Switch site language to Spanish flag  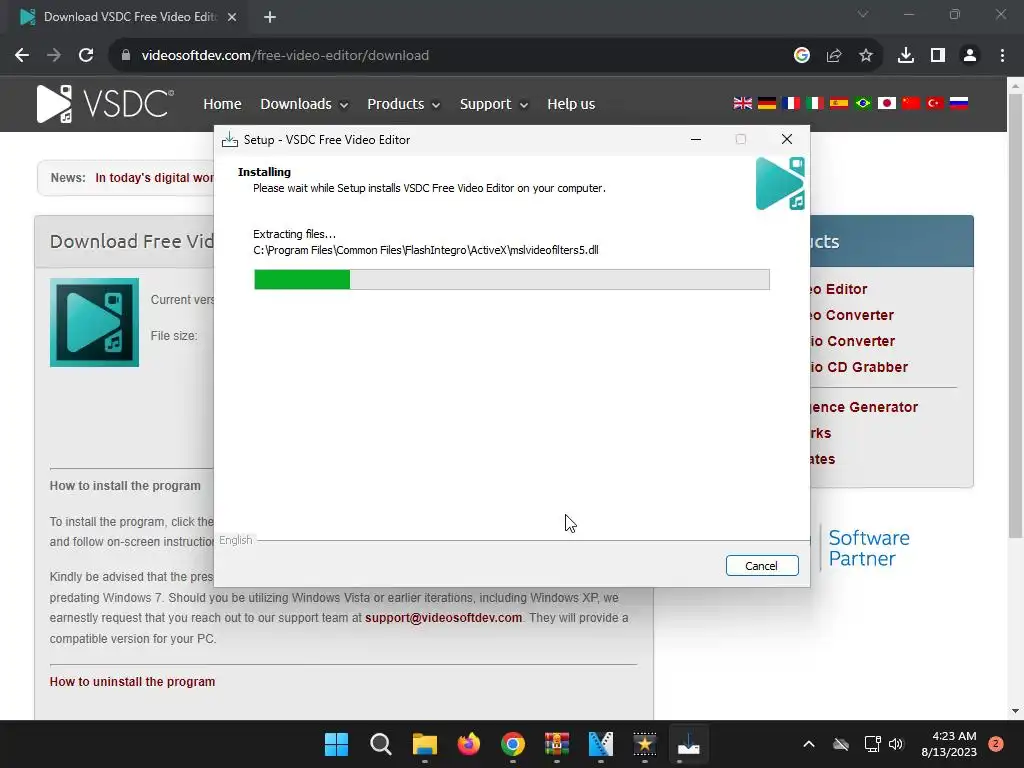[x=839, y=103]
